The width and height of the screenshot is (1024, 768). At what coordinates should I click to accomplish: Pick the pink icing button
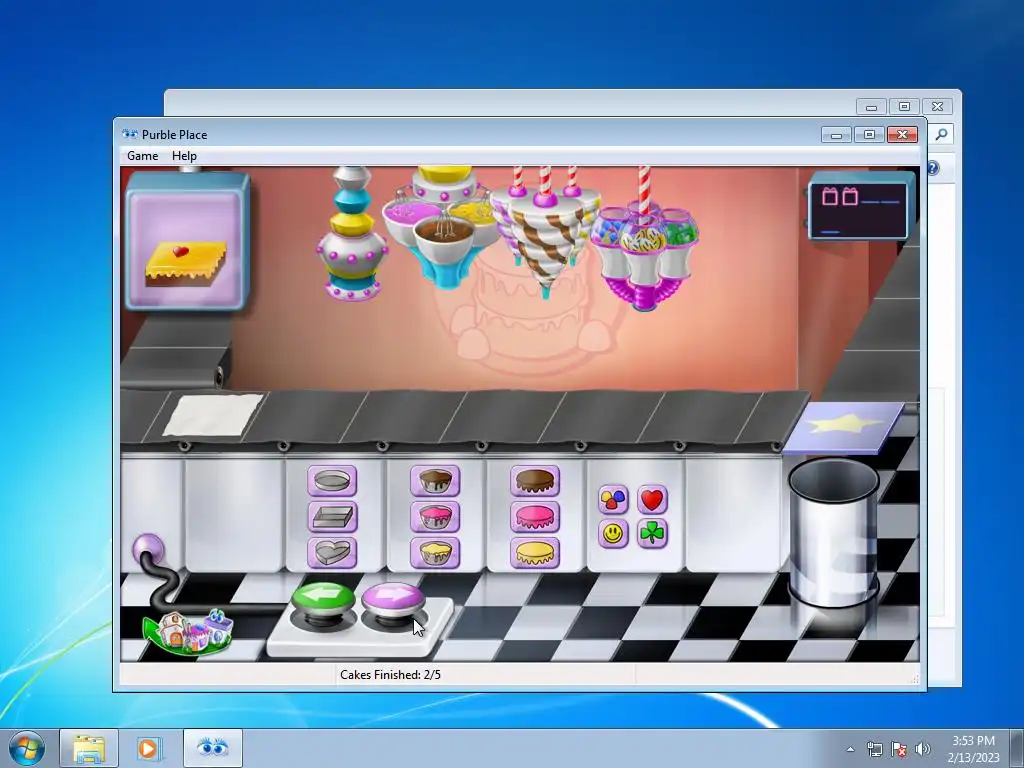point(535,517)
